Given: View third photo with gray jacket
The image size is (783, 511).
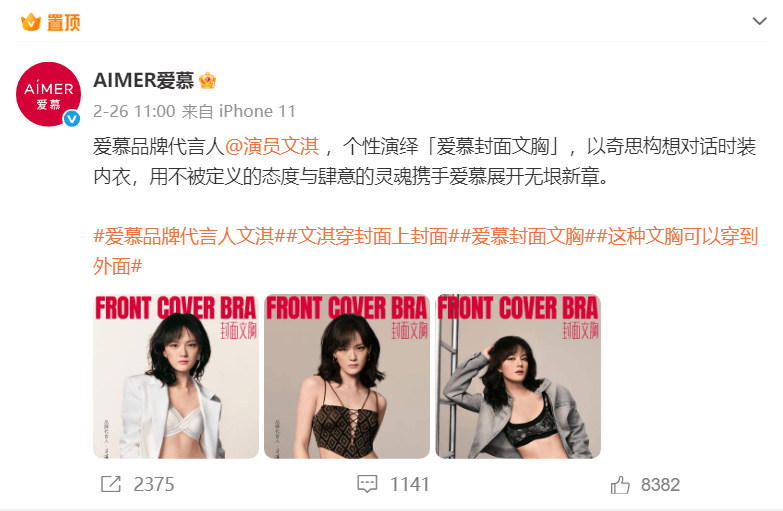Looking at the screenshot, I should pyautogui.click(x=518, y=376).
